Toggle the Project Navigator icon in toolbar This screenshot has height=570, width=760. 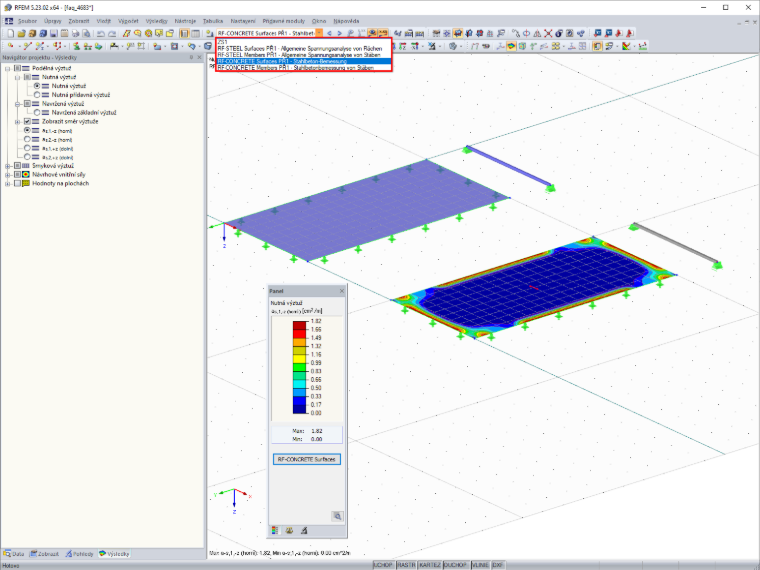tap(184, 33)
